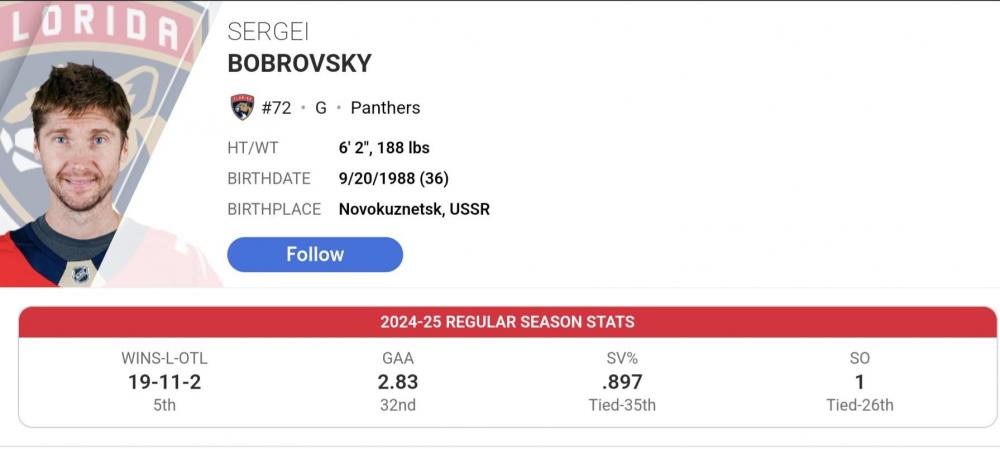This screenshot has height=449, width=1000.
Task: Click the 19-11-2 wins-losses record value
Action: 165,382
